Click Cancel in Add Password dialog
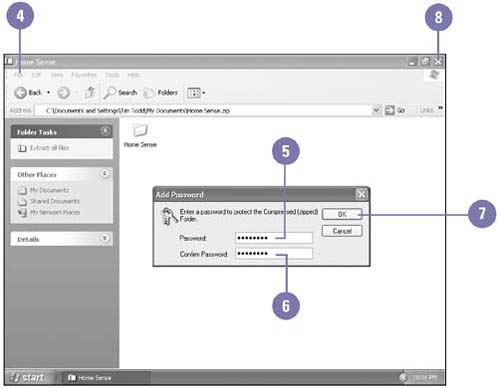The height and width of the screenshot is (389, 500). point(342,231)
